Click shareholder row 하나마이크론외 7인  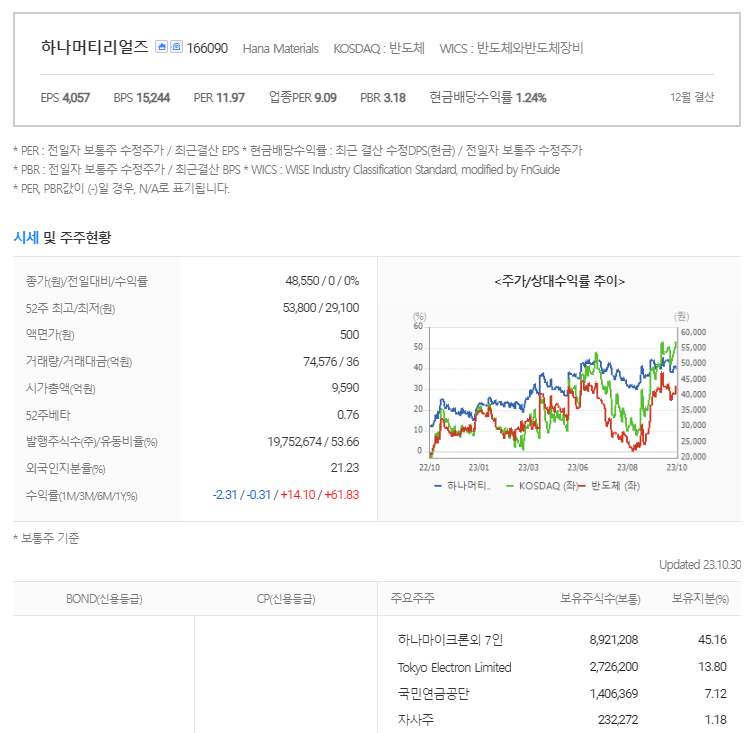point(450,640)
